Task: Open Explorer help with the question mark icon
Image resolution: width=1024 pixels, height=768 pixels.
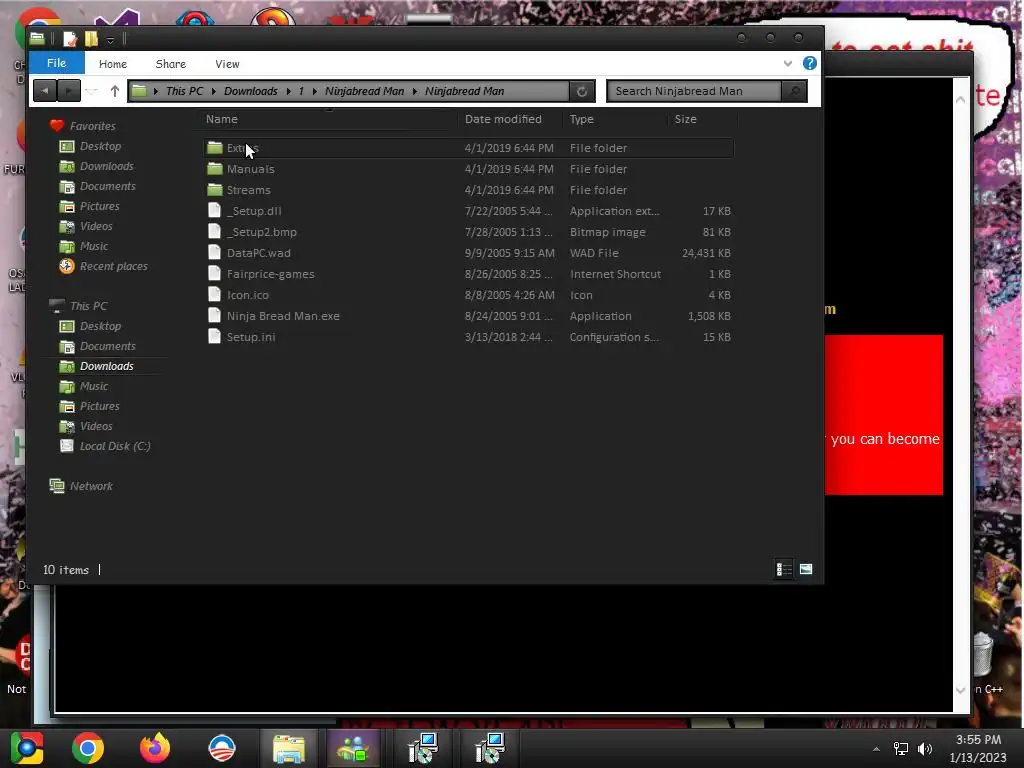Action: 810,63
